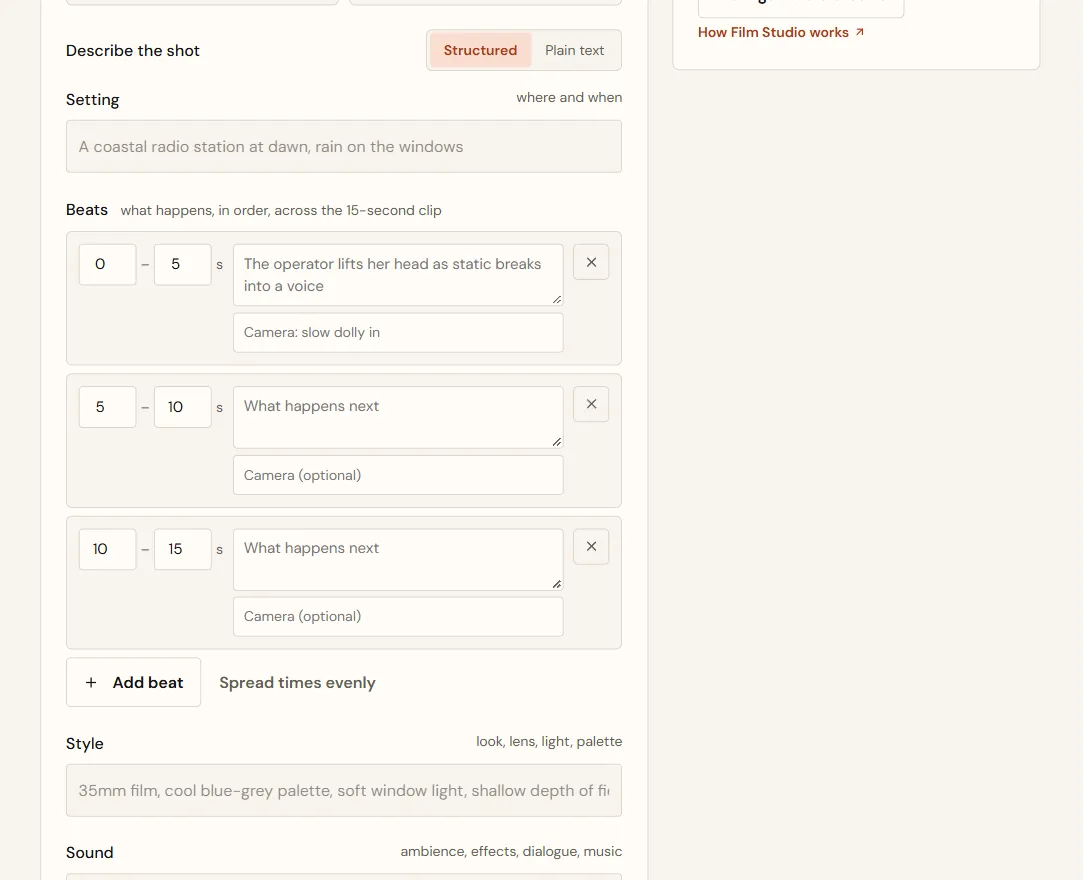Focus the Style input field
This screenshot has width=1084, height=880.
click(x=344, y=790)
